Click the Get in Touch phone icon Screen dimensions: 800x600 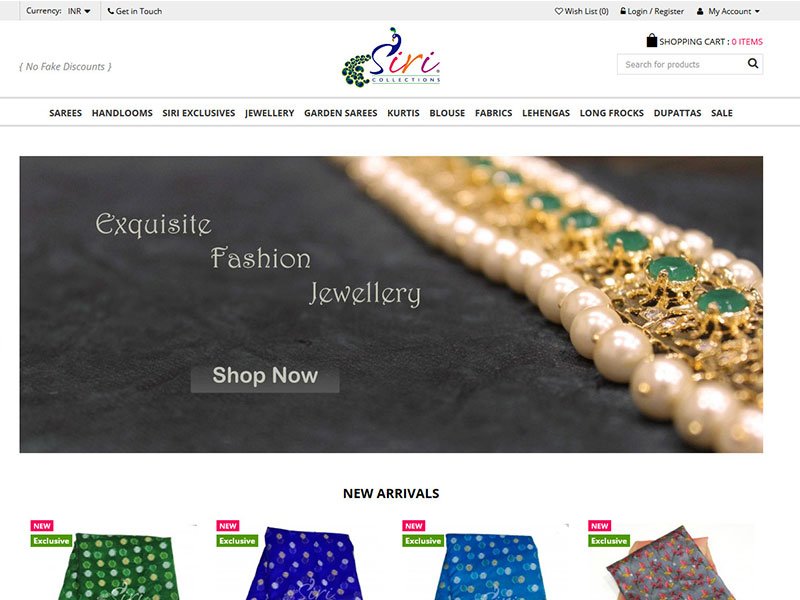111,11
